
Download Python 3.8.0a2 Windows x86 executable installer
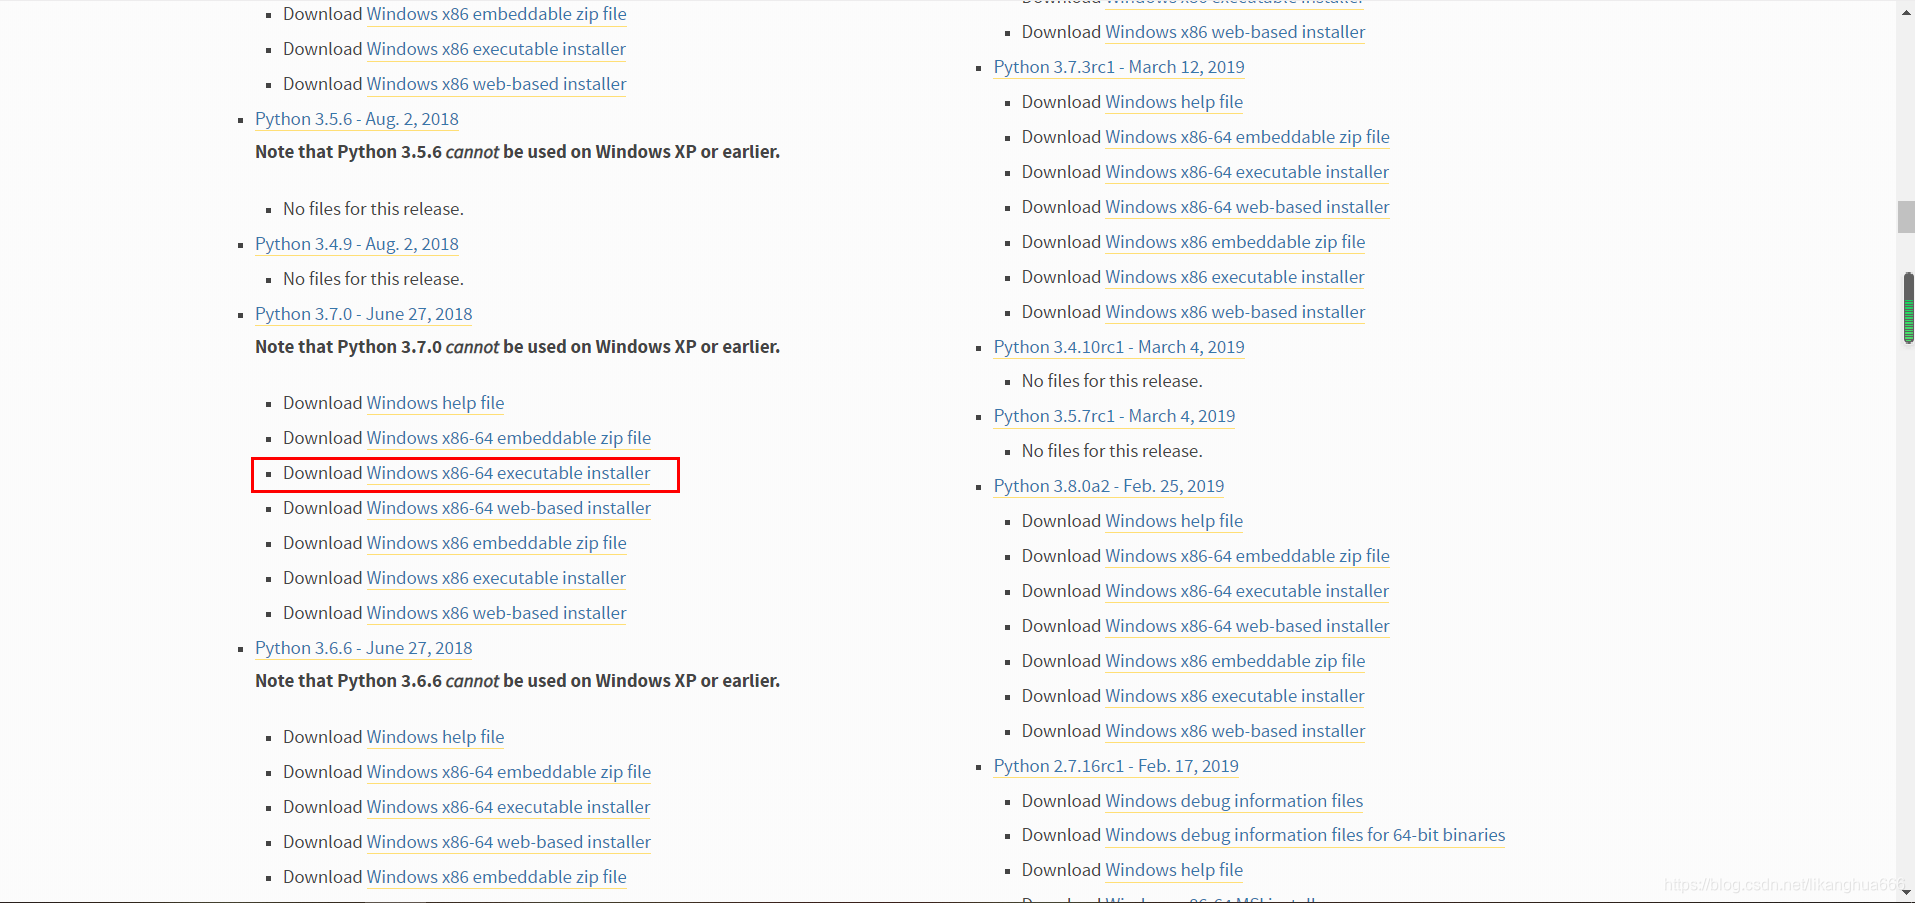pos(1235,696)
